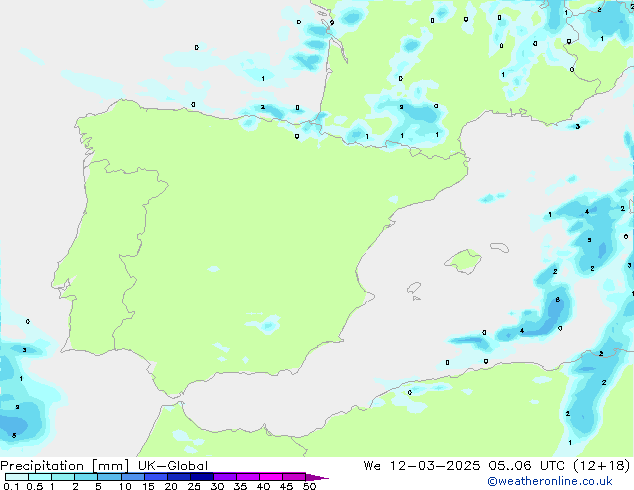Click the '50' legend scale label
Viewport: 634px width, 490px height.
309,486
